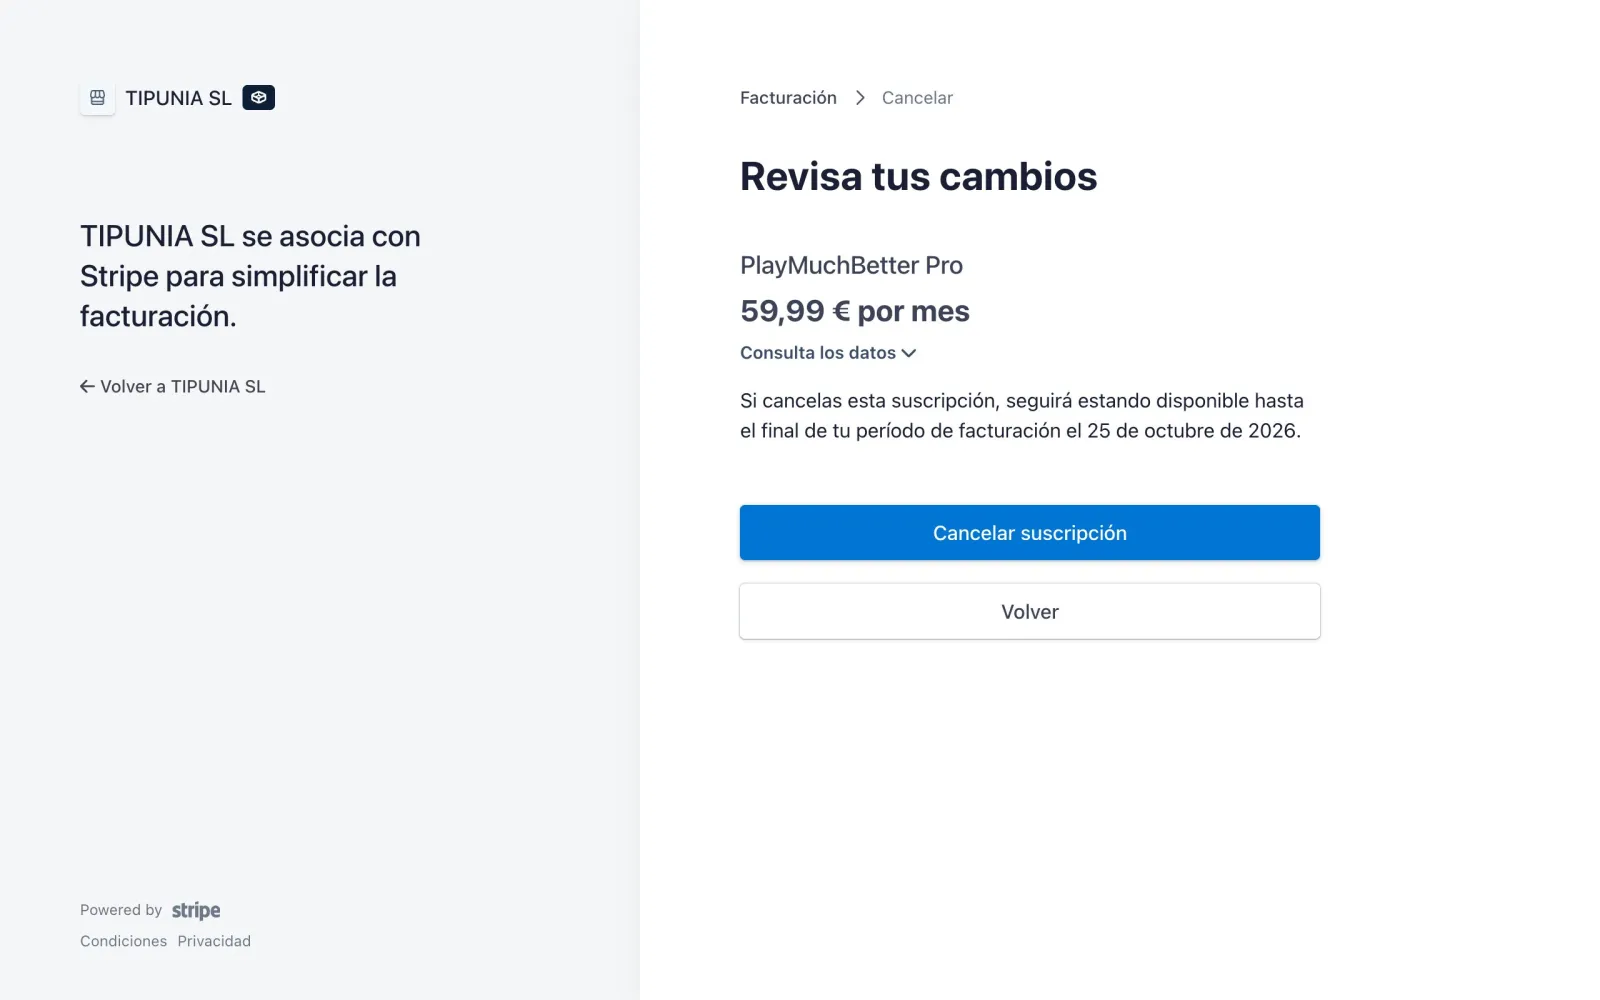Click the Volver button
Screen dimensions: 1600x1000
coord(1030,612)
